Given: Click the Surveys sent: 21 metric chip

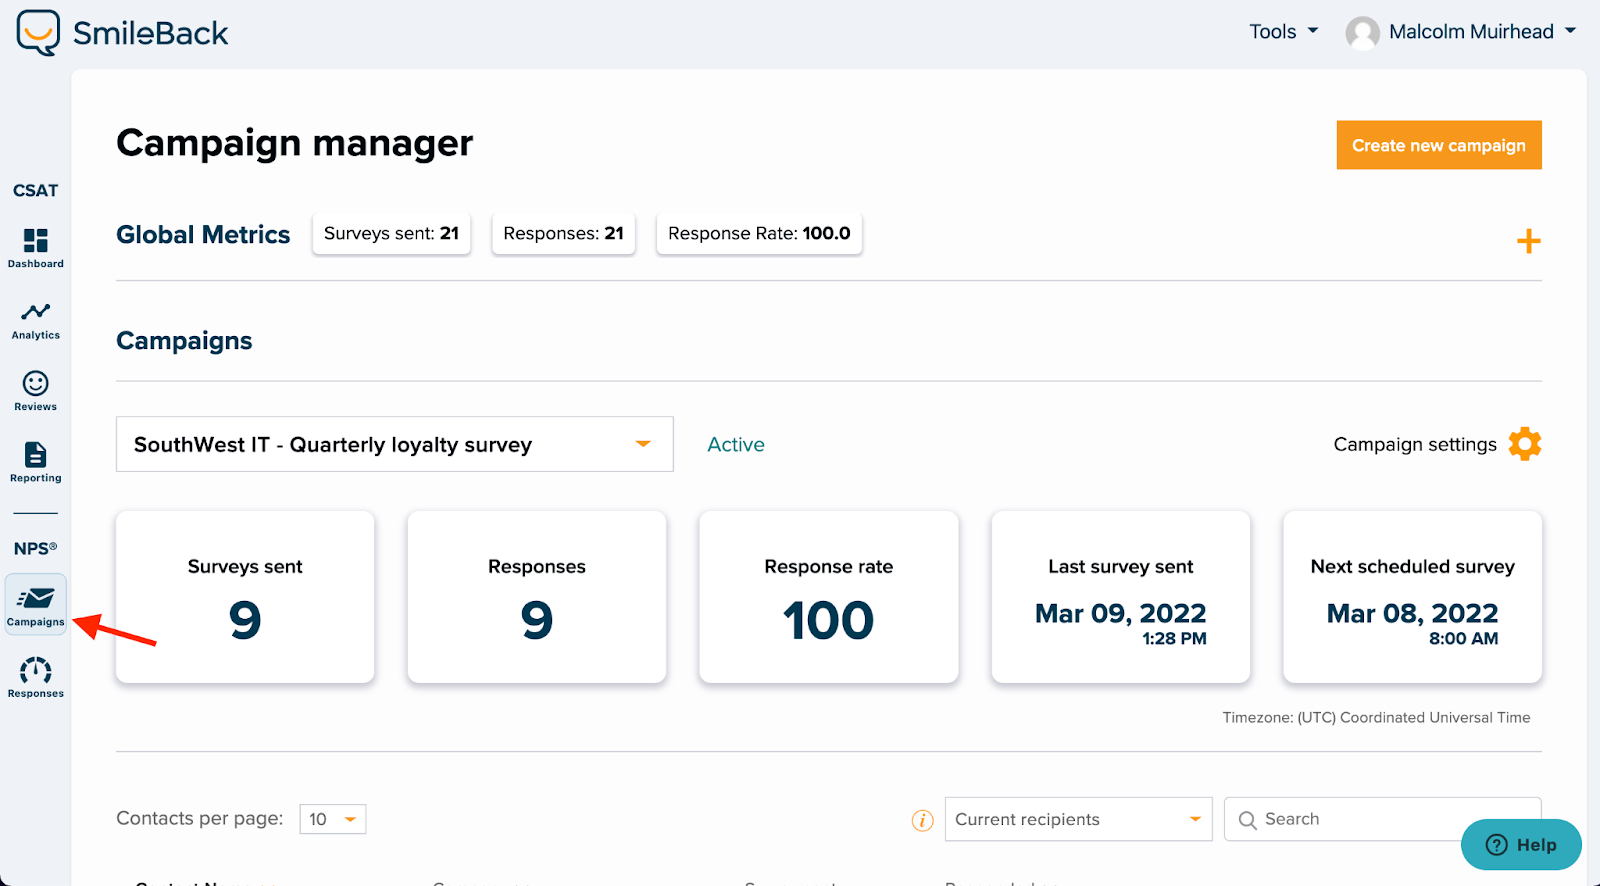Looking at the screenshot, I should (391, 233).
